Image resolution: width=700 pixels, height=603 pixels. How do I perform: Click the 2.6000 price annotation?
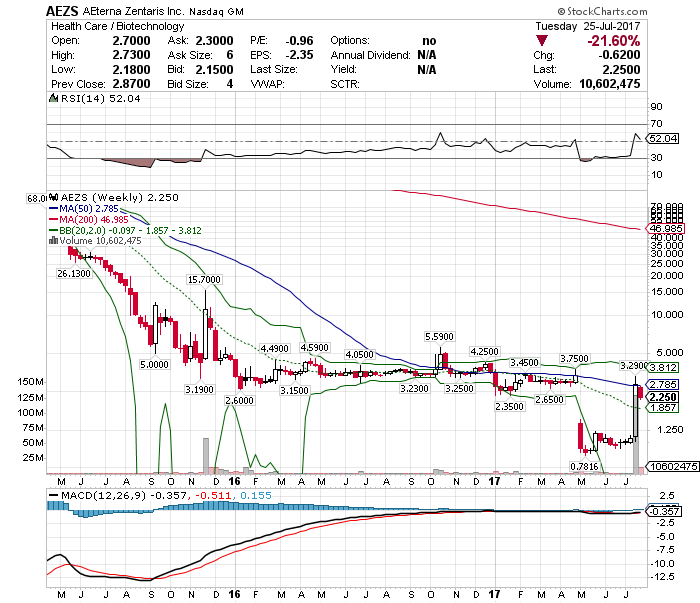[x=239, y=400]
